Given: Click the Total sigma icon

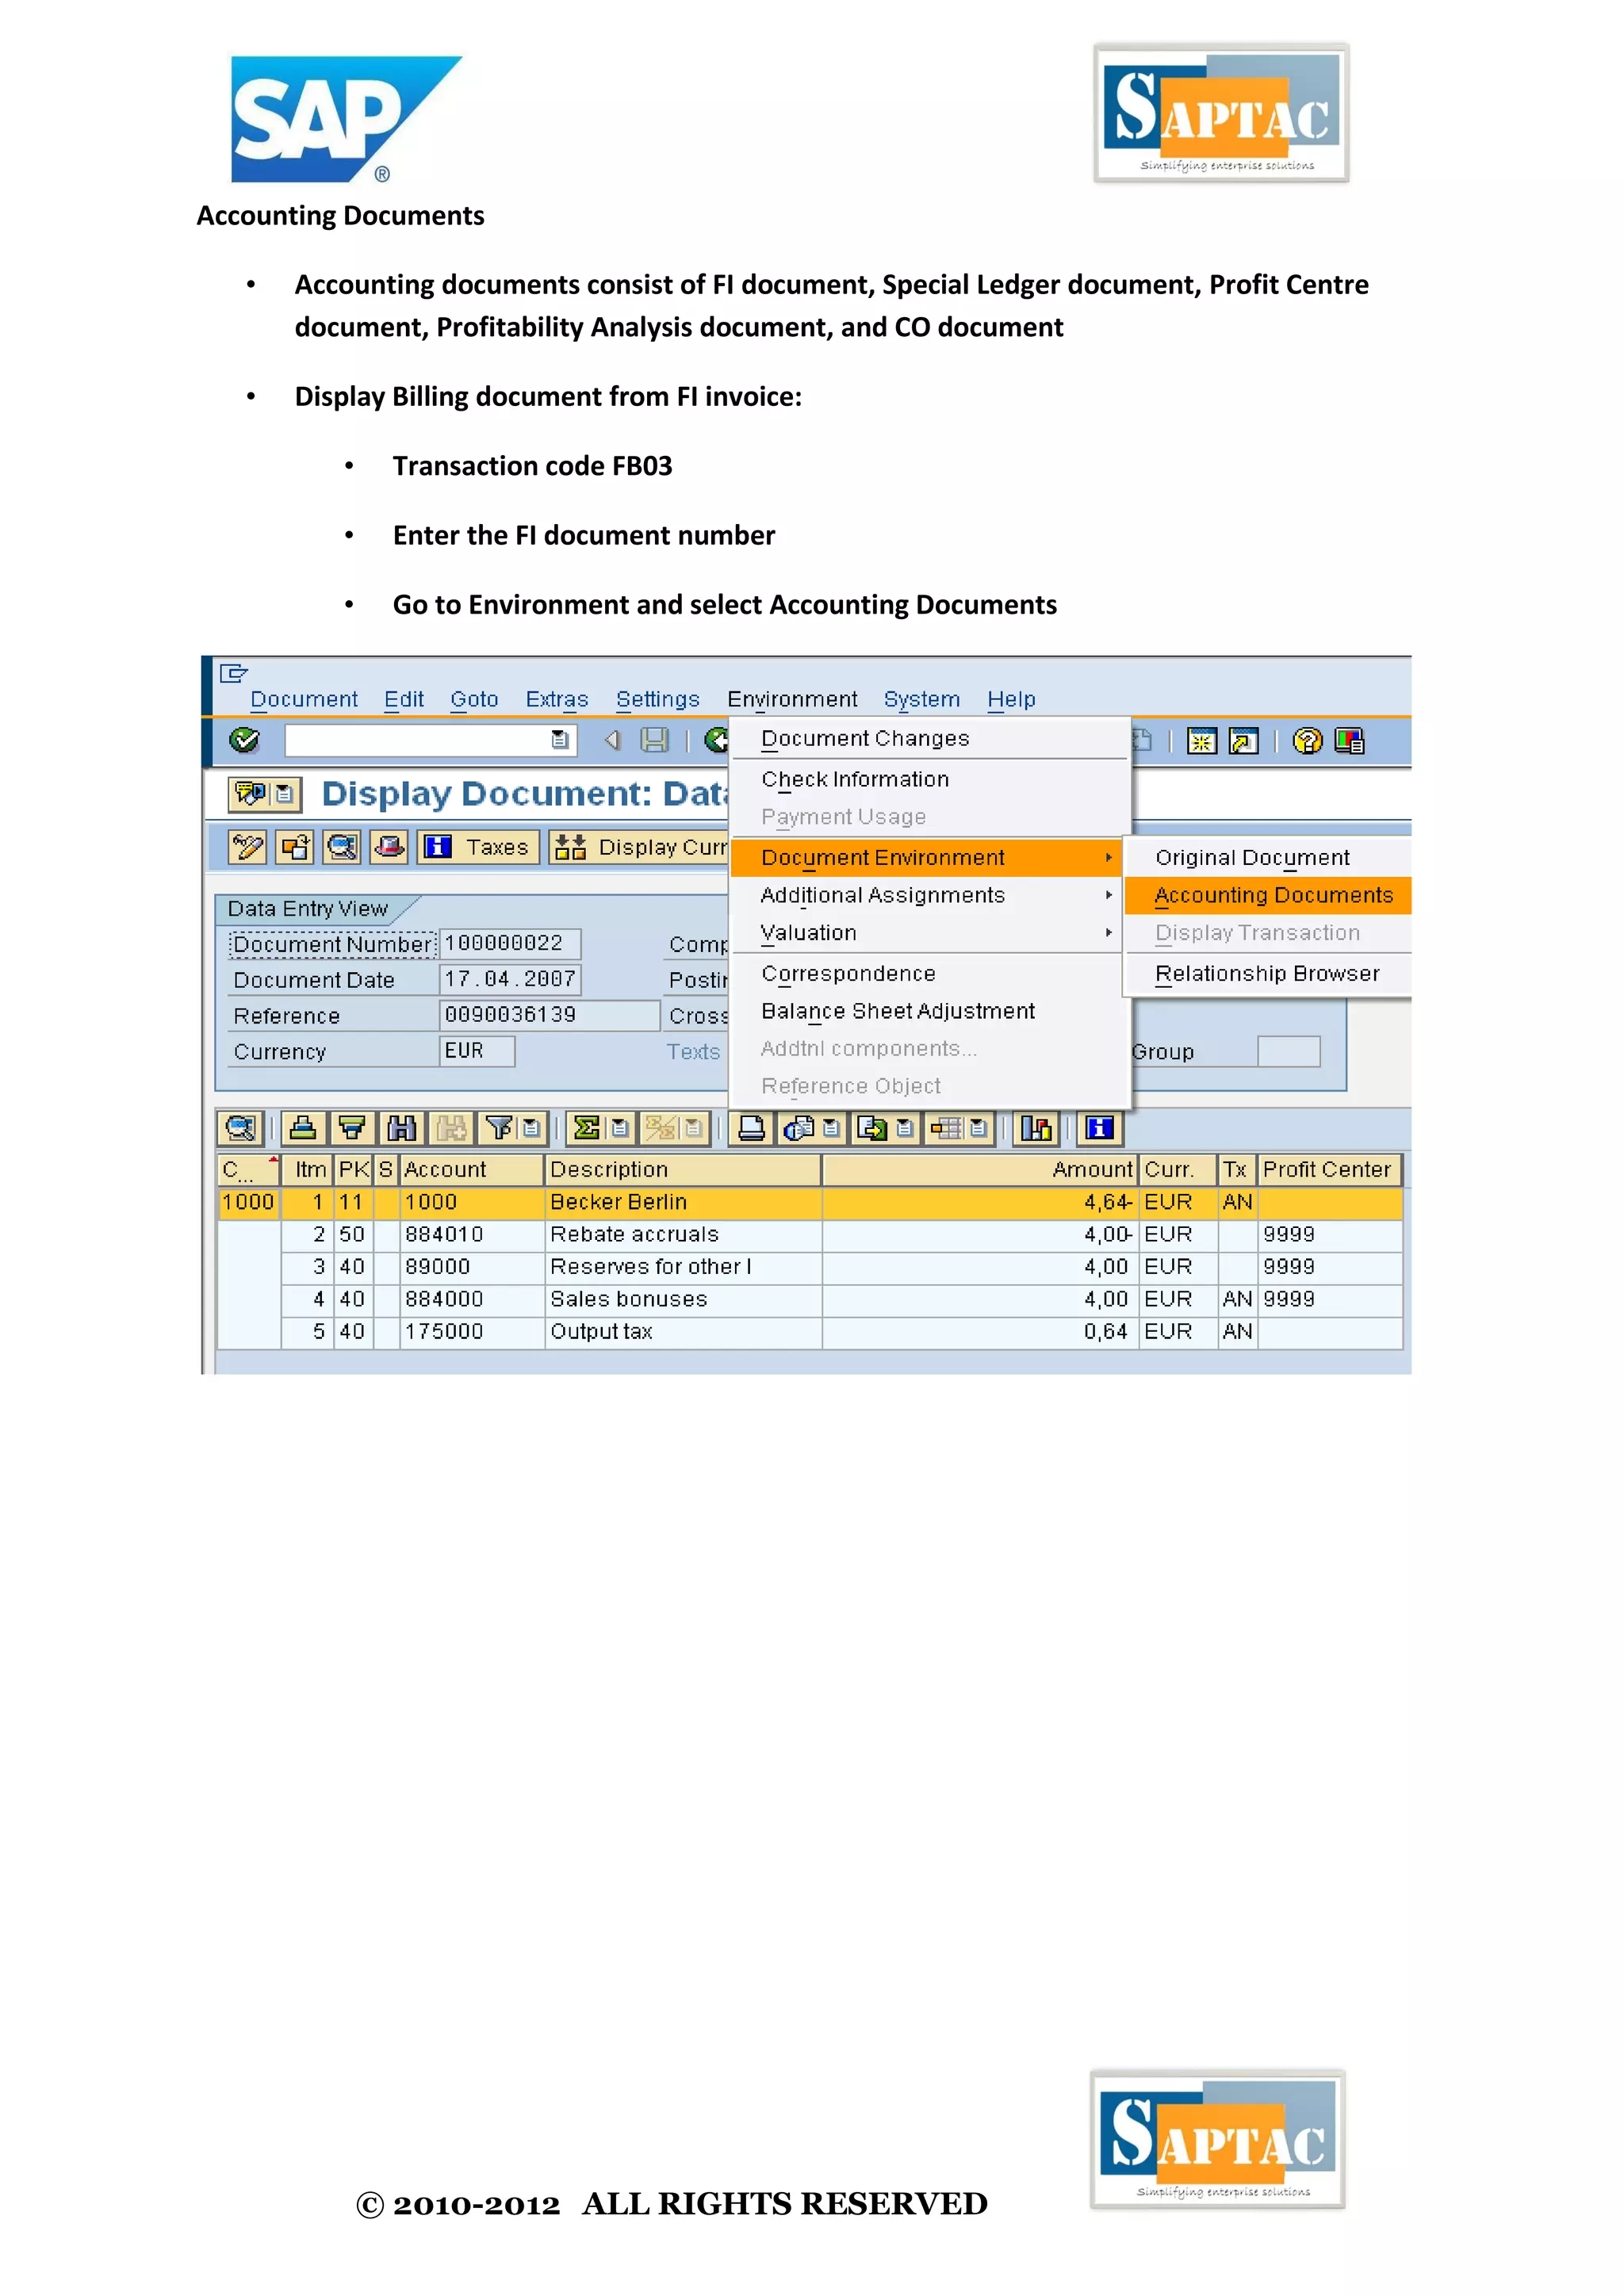Looking at the screenshot, I should (x=587, y=1129).
